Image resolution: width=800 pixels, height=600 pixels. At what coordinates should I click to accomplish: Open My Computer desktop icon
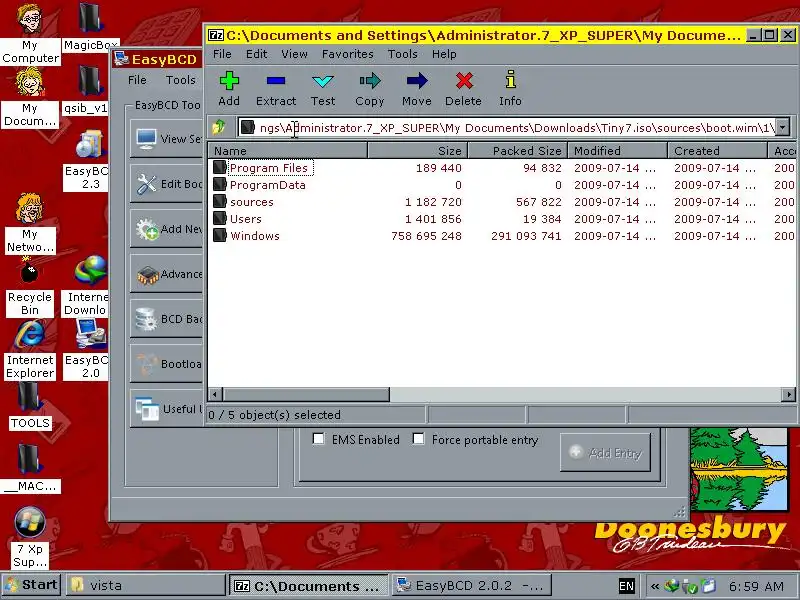30,33
